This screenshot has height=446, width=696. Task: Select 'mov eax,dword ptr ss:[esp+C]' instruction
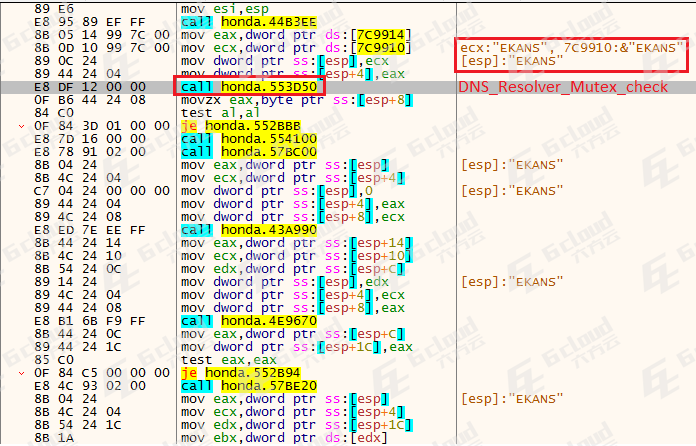pos(293,334)
